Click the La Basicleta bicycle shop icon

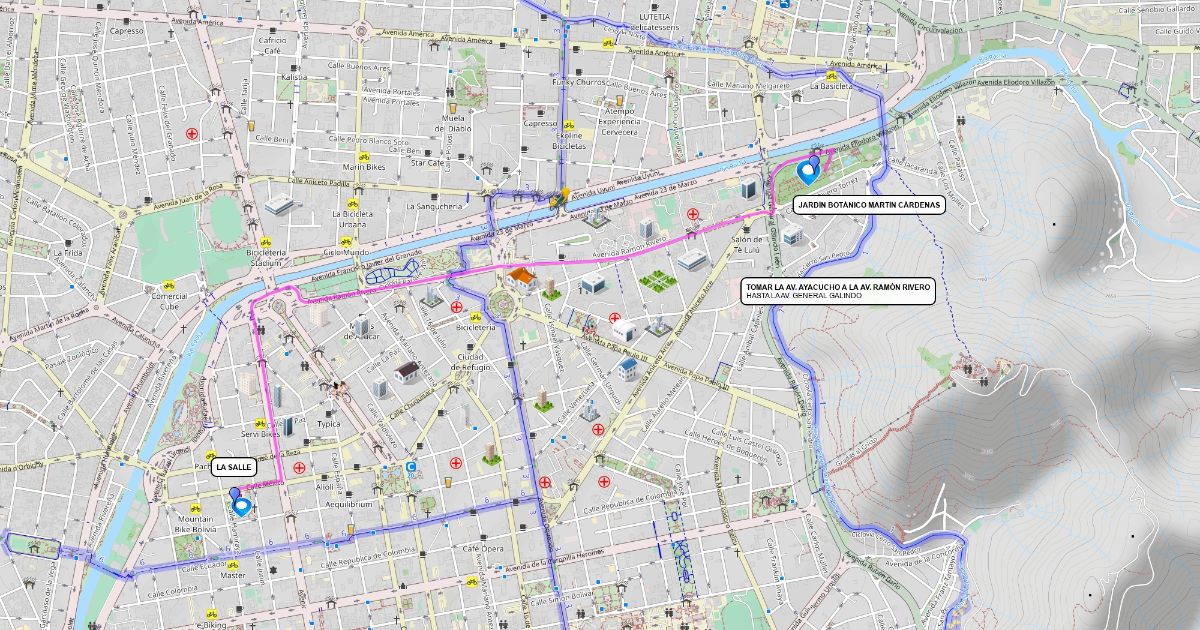pyautogui.click(x=831, y=75)
